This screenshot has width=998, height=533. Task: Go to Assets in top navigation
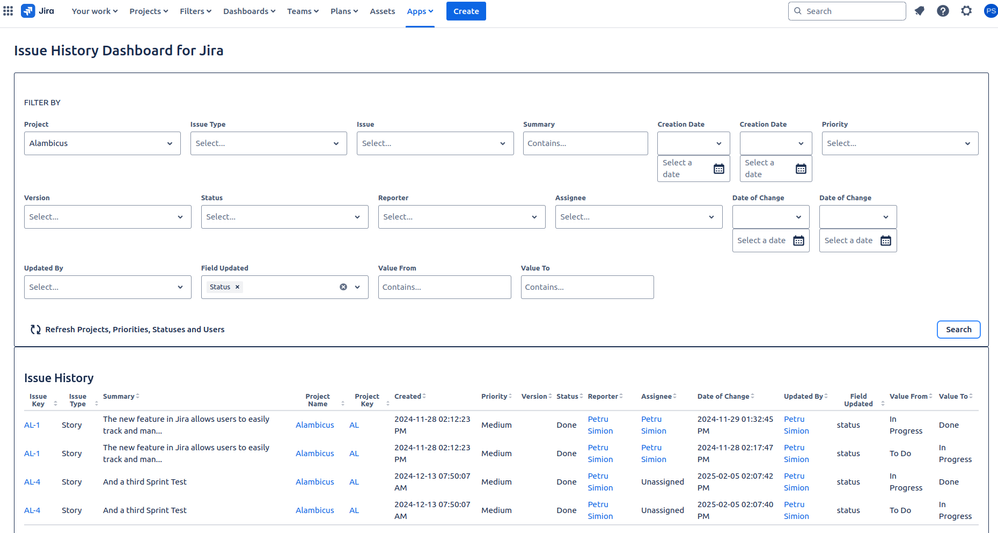coord(383,11)
